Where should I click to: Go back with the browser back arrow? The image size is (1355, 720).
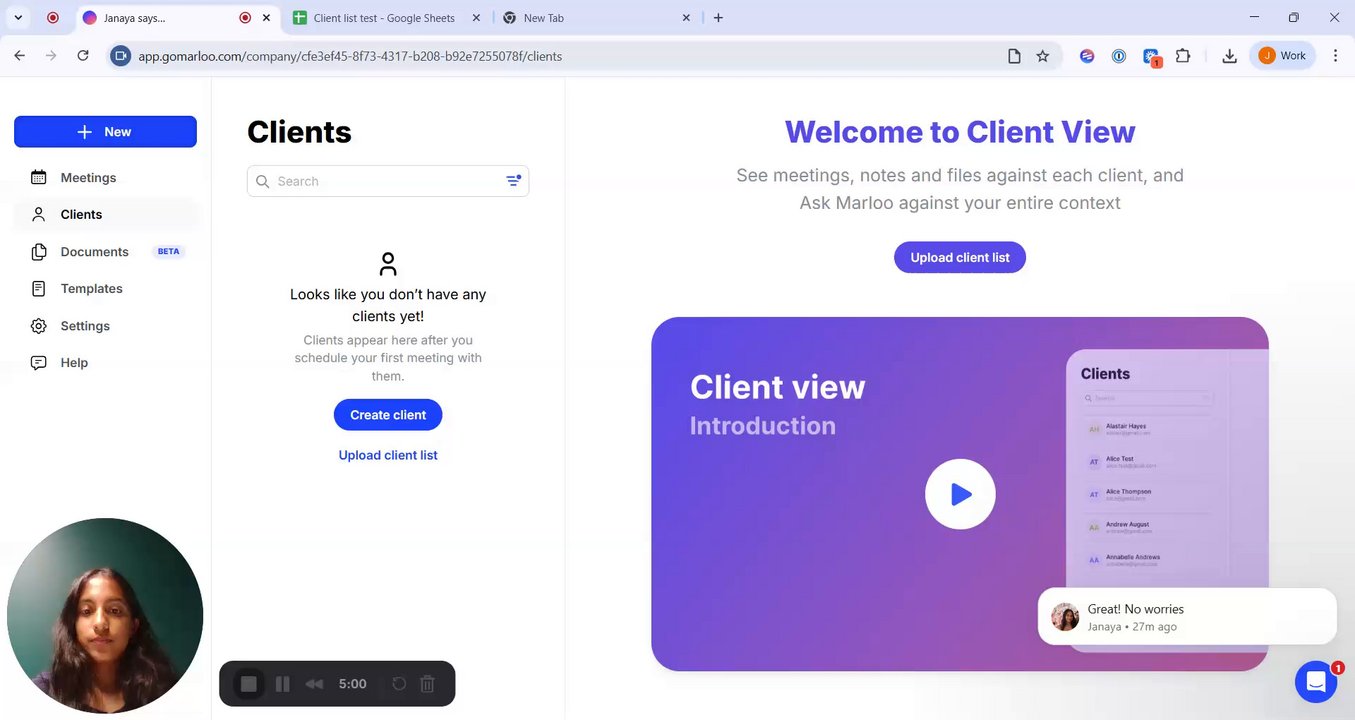click(x=19, y=56)
